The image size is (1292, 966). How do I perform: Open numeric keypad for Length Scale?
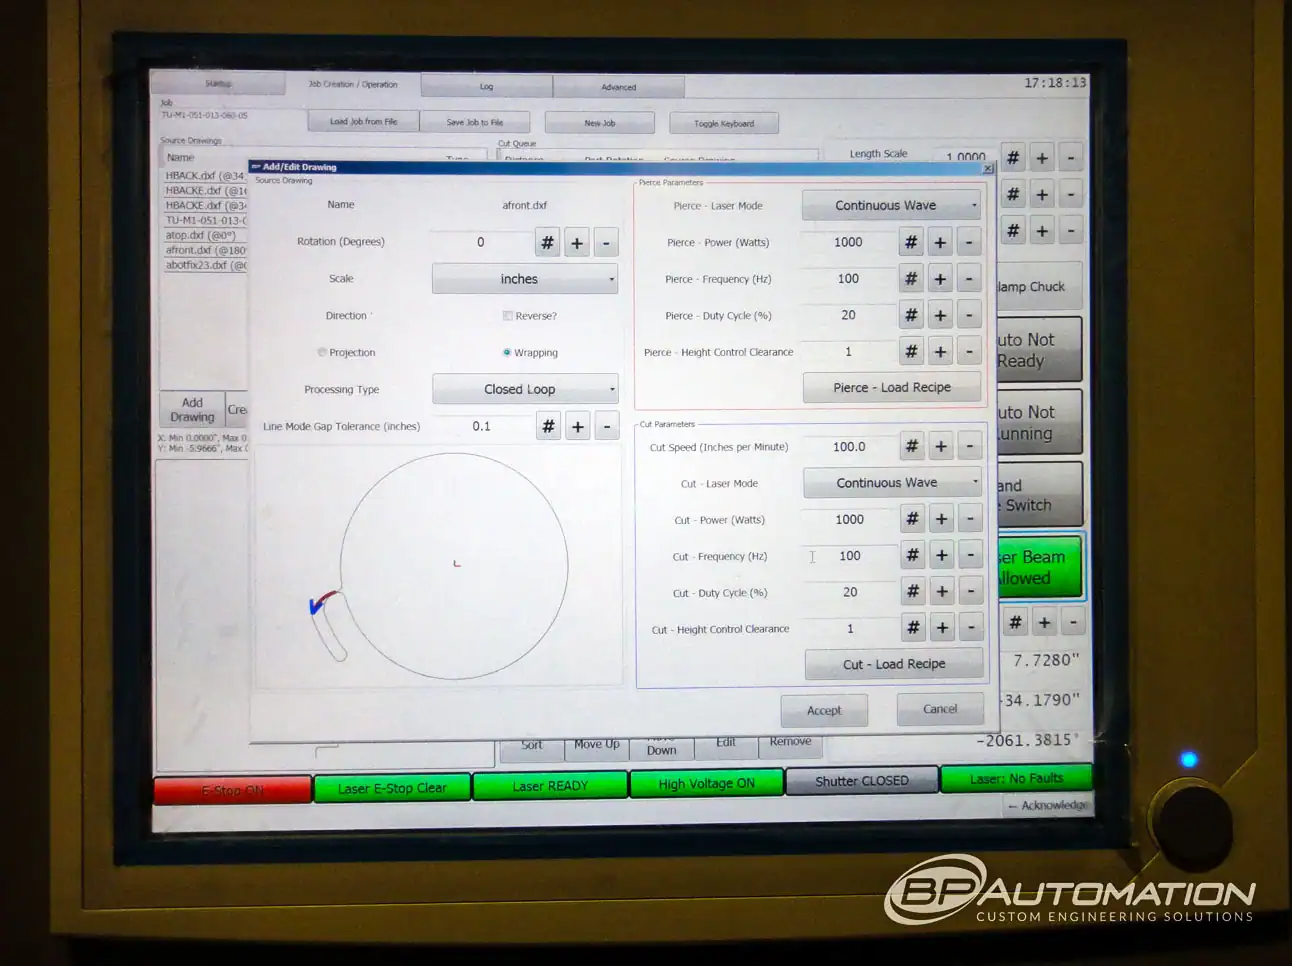click(x=1012, y=156)
